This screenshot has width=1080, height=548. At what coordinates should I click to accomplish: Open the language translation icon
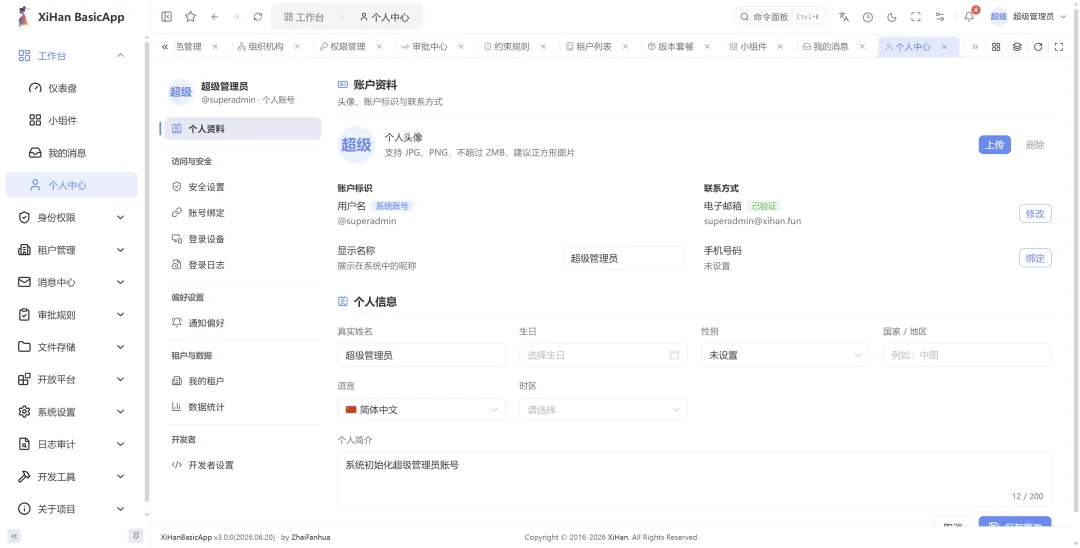(844, 17)
